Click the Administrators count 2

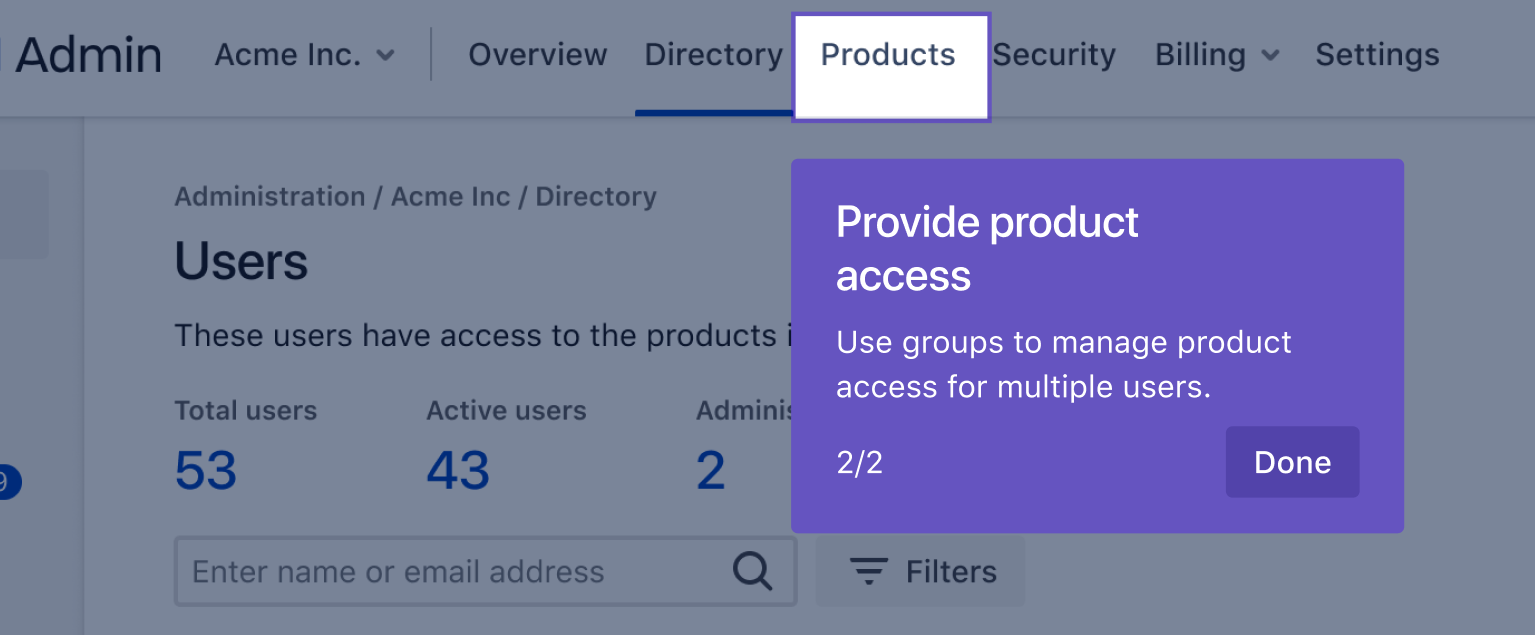point(711,470)
